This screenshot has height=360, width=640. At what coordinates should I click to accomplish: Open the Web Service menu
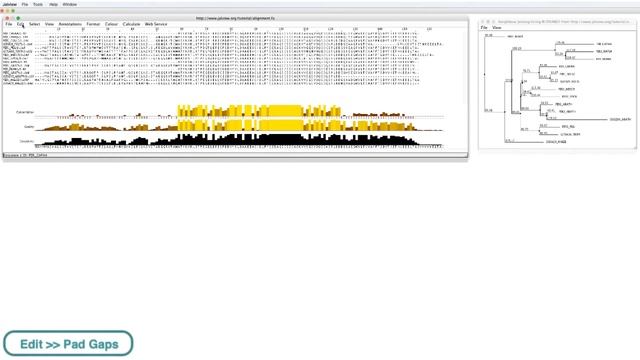point(156,24)
